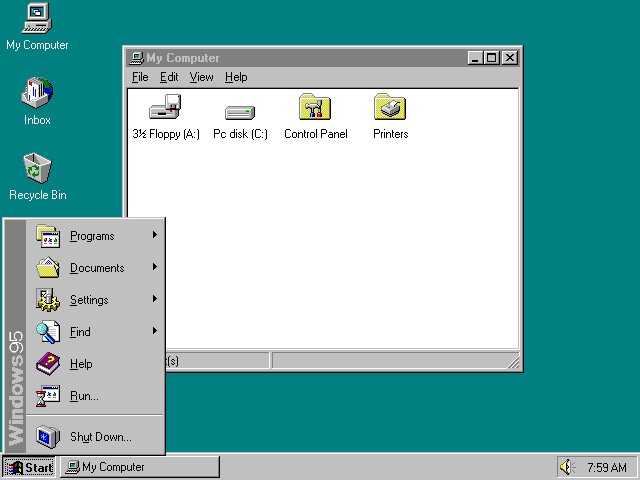Open the 3½ Floppy (A:) drive icon

click(165, 108)
